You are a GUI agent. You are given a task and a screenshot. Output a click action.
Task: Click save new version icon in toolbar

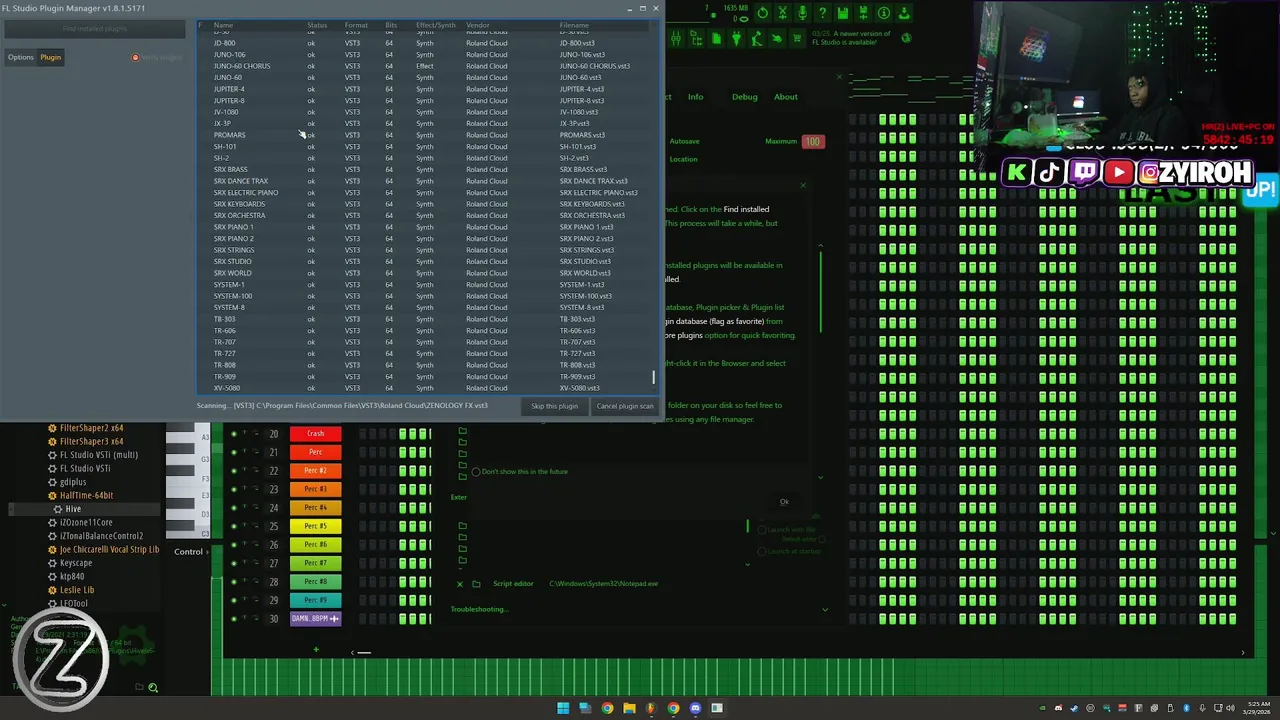click(x=863, y=13)
